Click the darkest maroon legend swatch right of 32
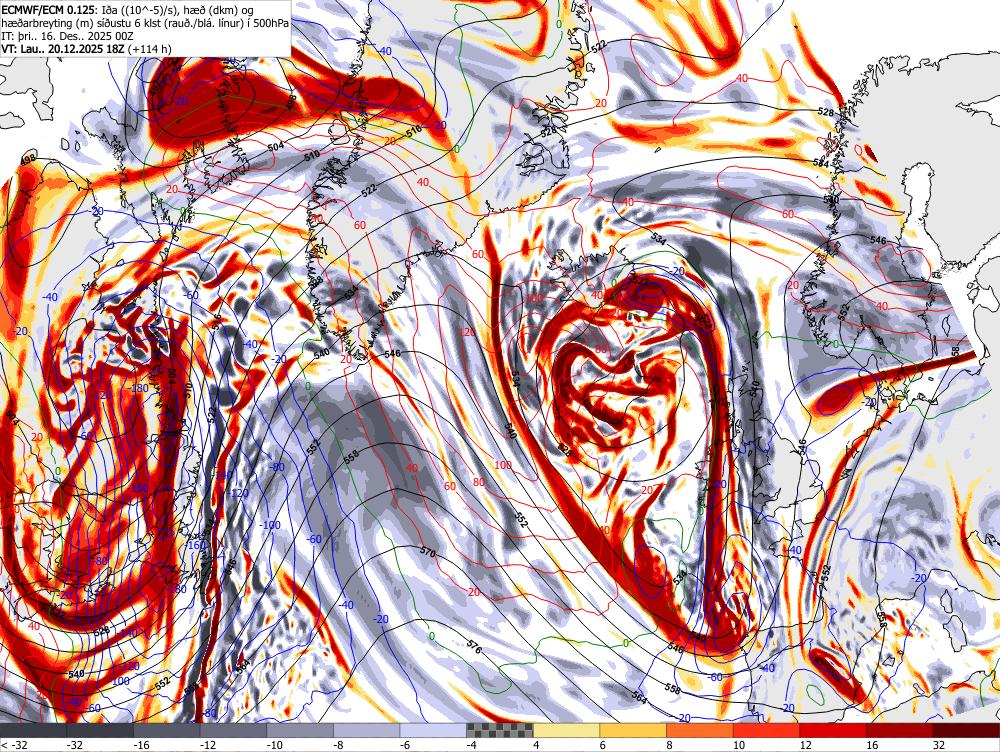Screen dimensions: 1000x752 [x=966, y=730]
